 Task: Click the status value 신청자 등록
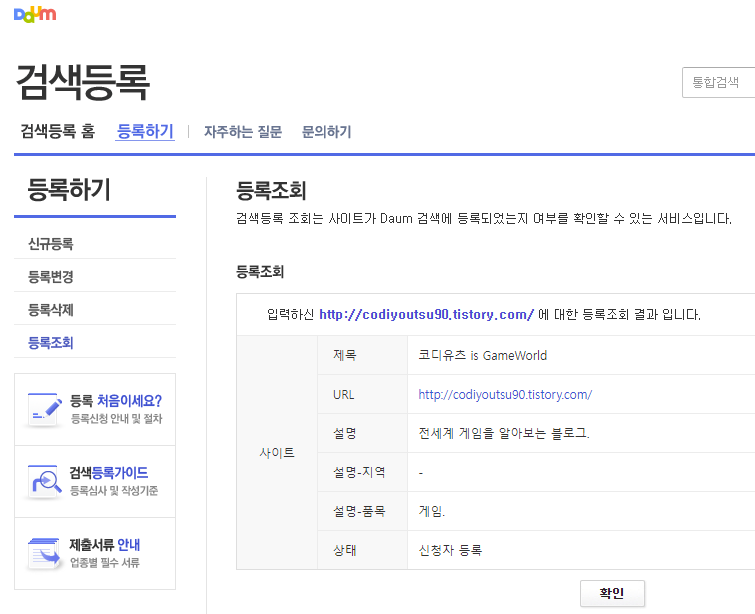click(x=450, y=550)
